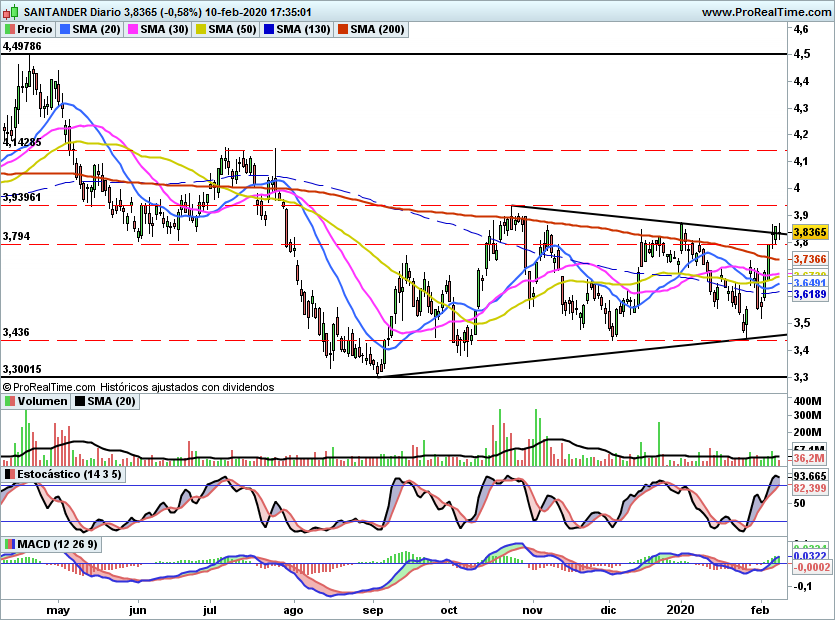Viewport: 835px width, 620px height.
Task: Open the Estocástico (14 3 5) label
Action: pos(69,474)
